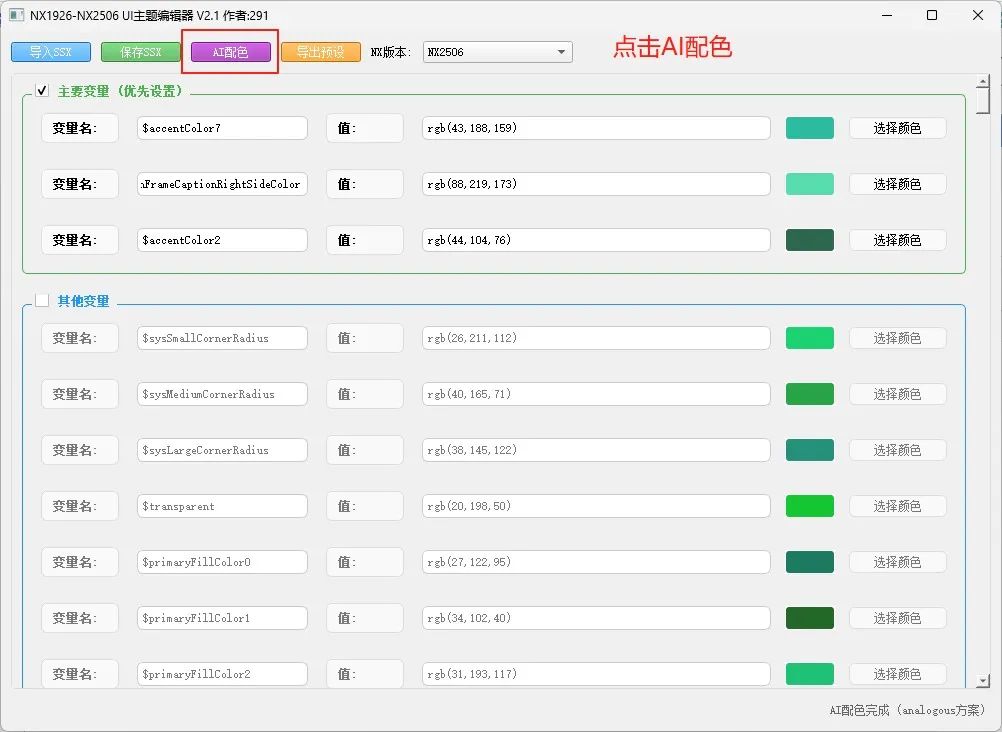Click the vertical scrollbar thumb
This screenshot has height=732, width=1002.
tap(983, 101)
